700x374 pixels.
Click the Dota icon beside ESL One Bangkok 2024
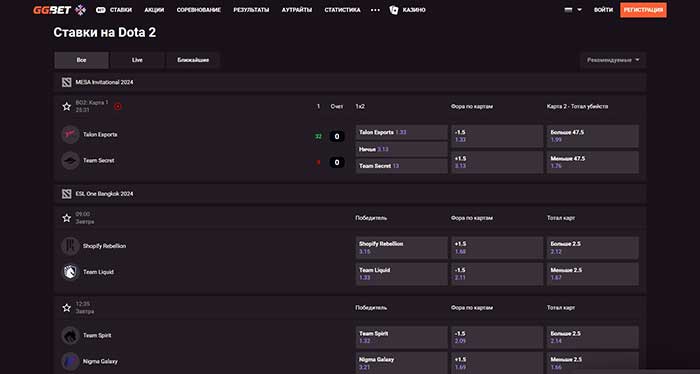[x=67, y=194]
